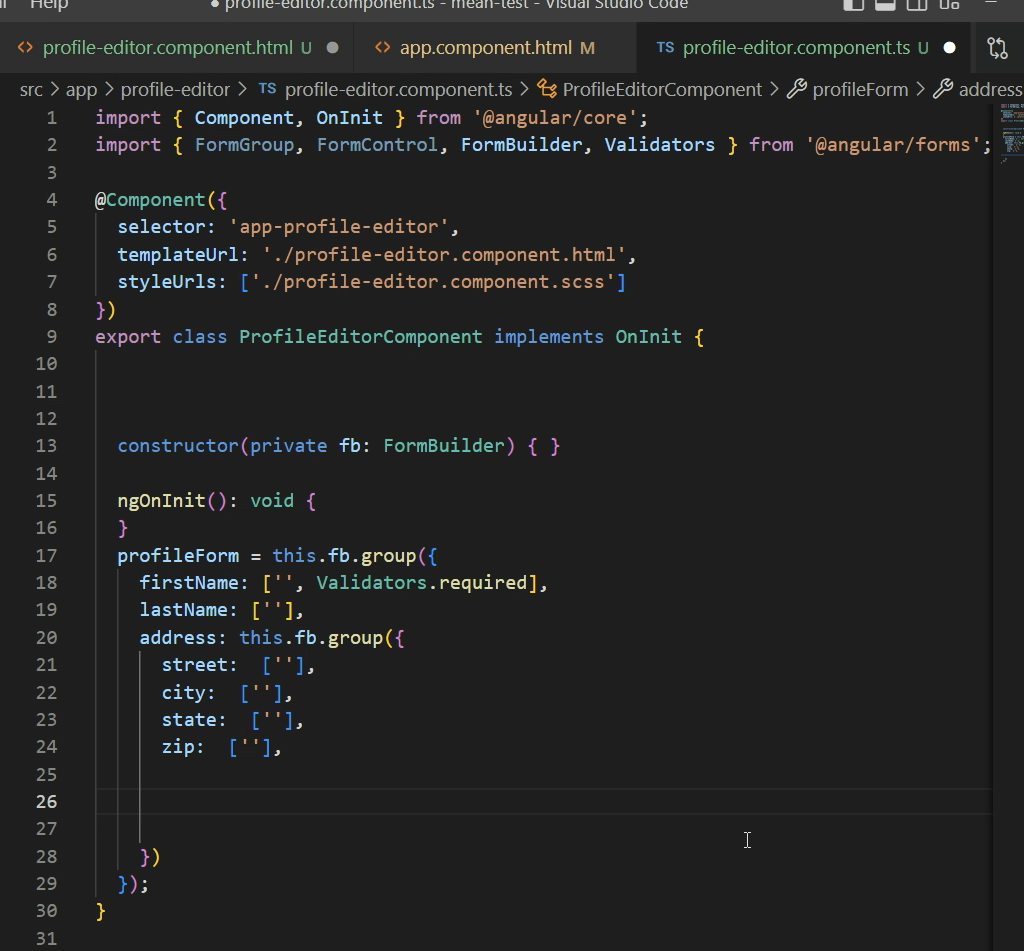Click the TS icon on the active tab
The width and height of the screenshot is (1024, 951).
(x=665, y=48)
